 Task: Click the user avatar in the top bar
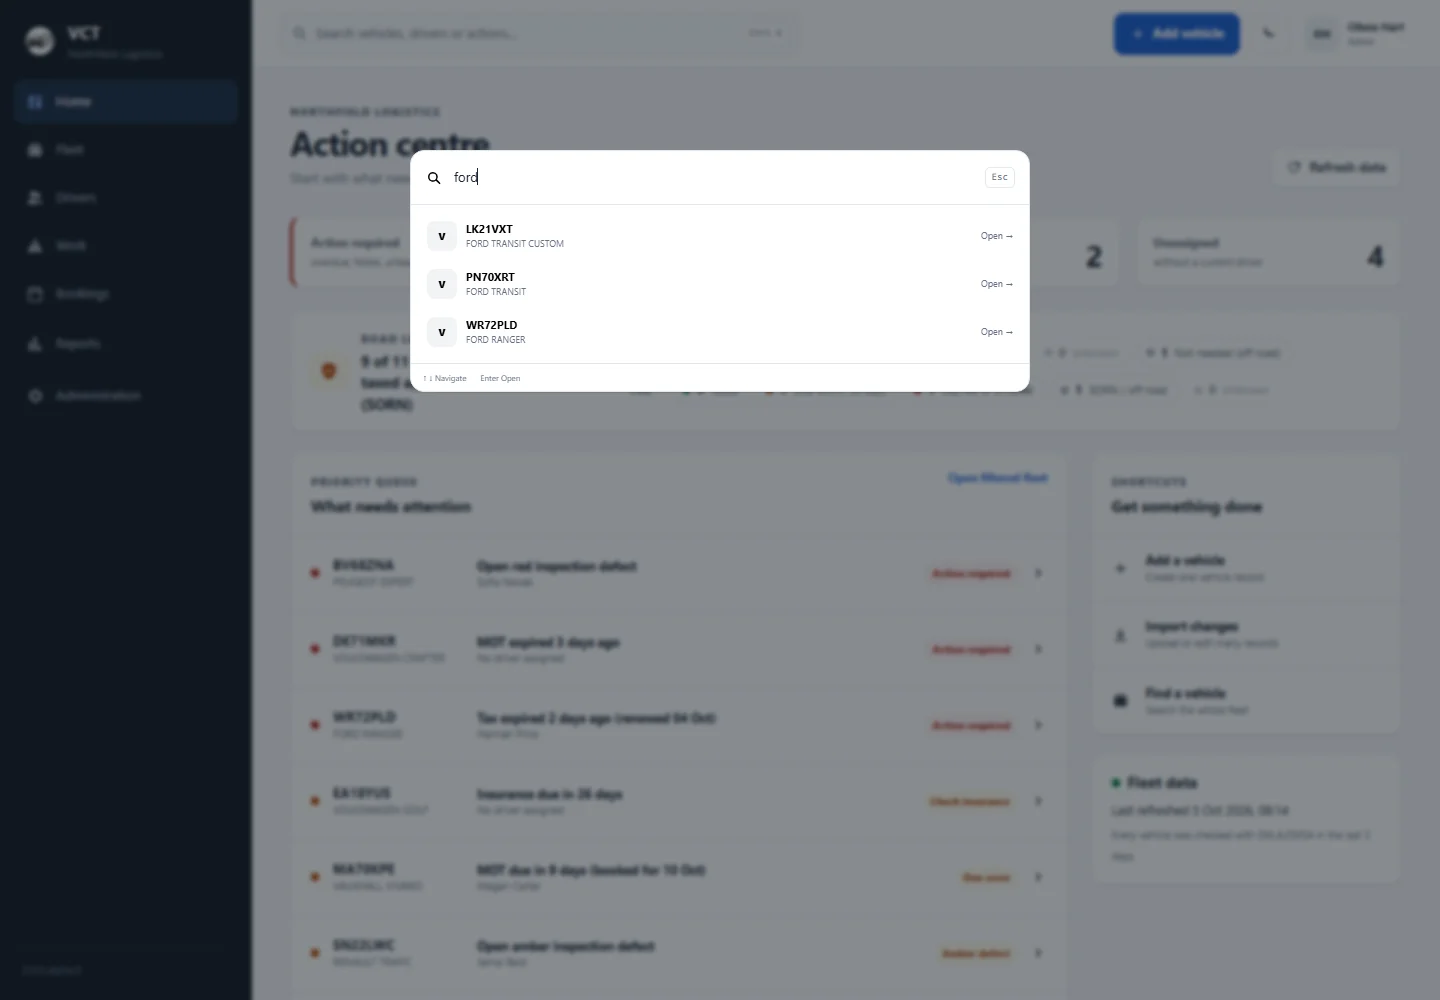[x=1322, y=34]
